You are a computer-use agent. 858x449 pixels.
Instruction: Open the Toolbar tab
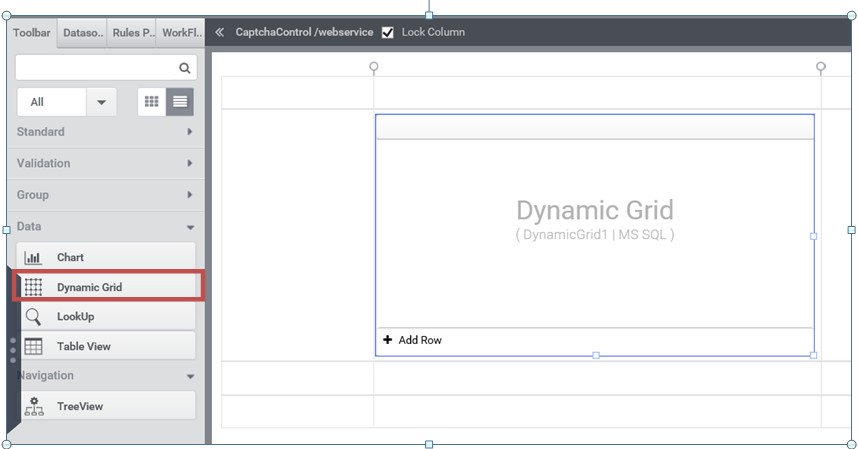[x=32, y=33]
